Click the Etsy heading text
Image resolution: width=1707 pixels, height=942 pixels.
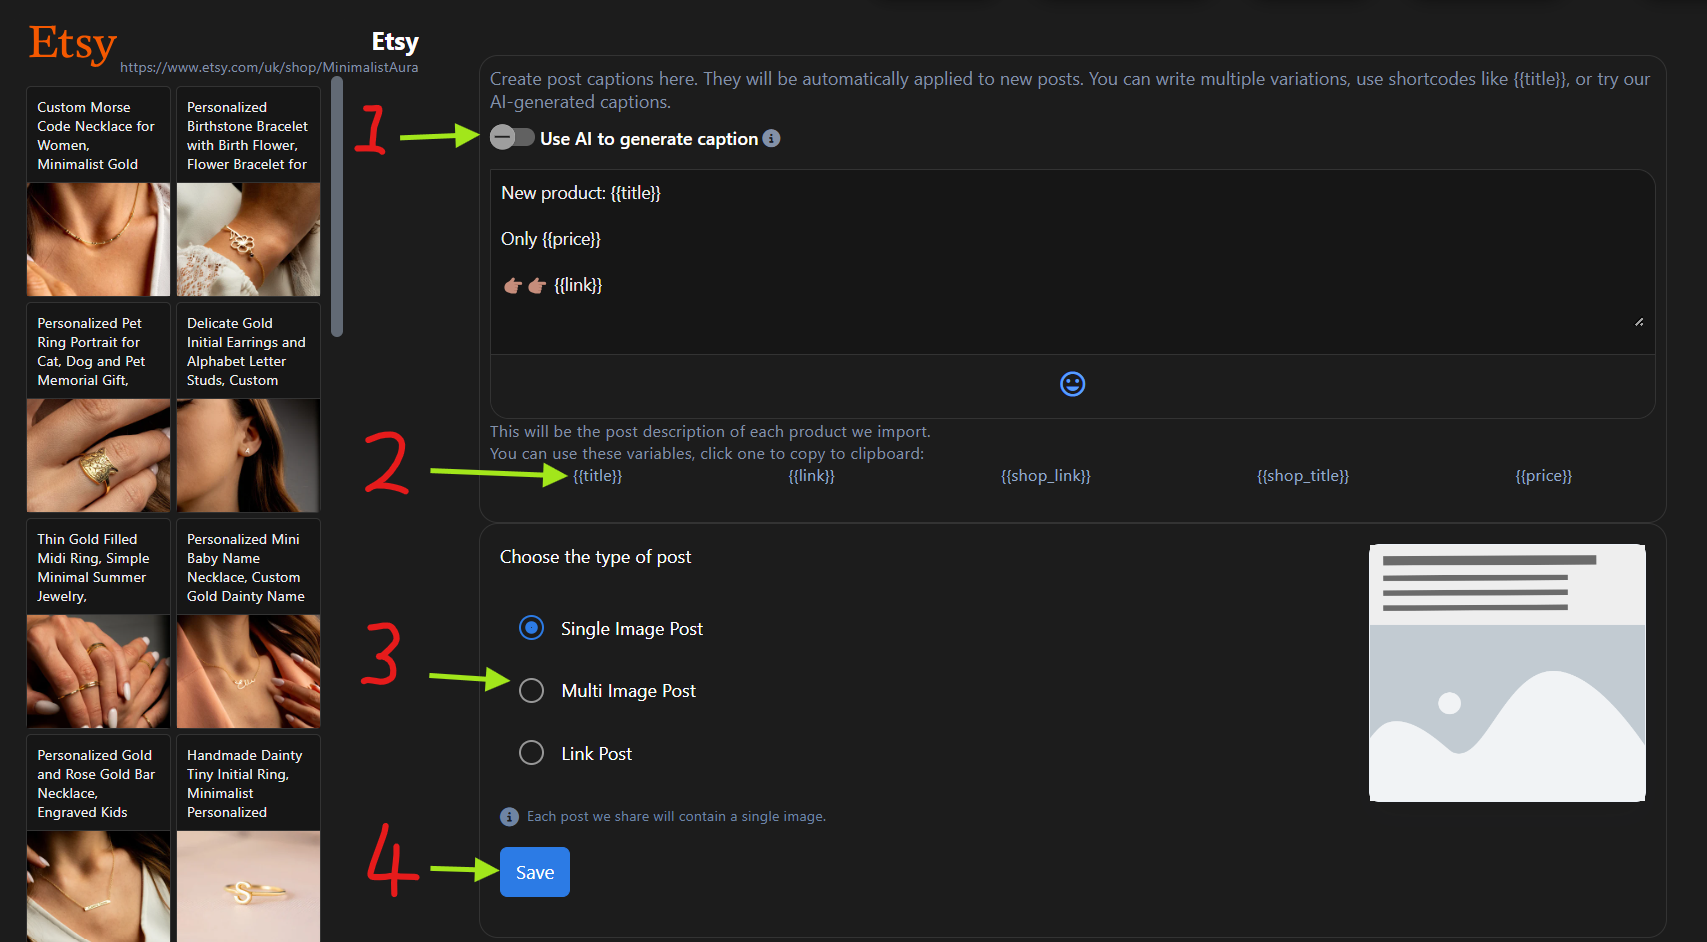pyautogui.click(x=395, y=41)
